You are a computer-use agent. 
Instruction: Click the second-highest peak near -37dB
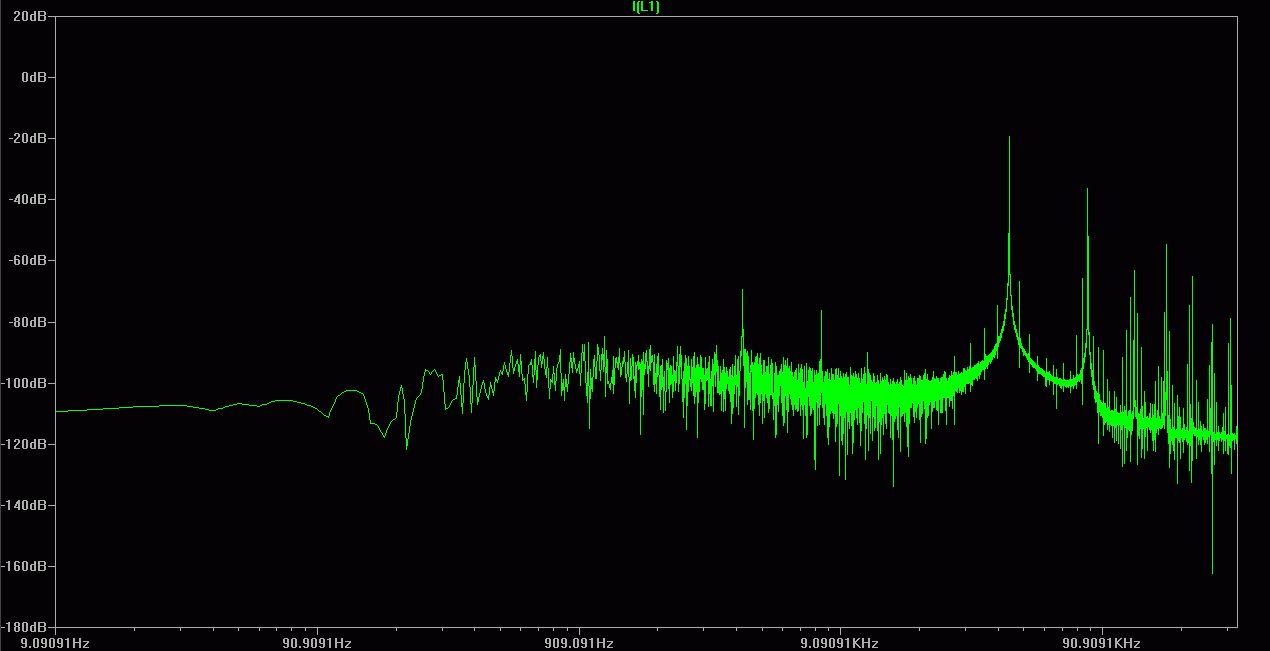tap(1087, 189)
